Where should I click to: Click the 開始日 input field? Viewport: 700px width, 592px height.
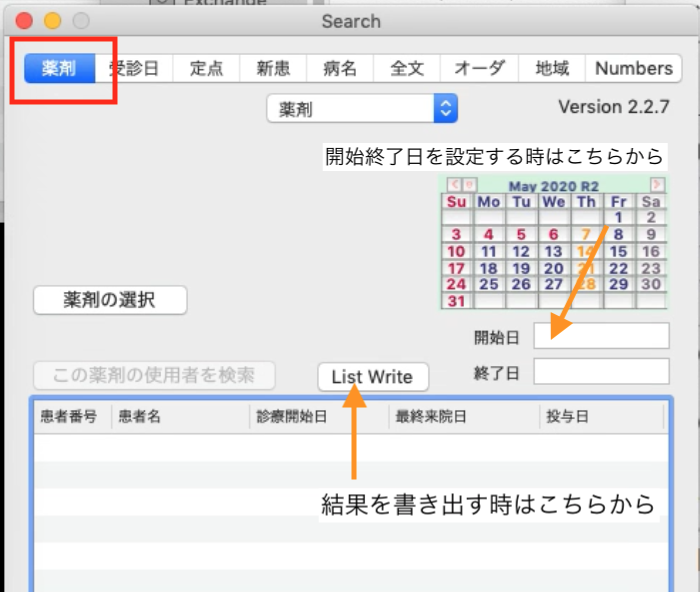click(601, 336)
